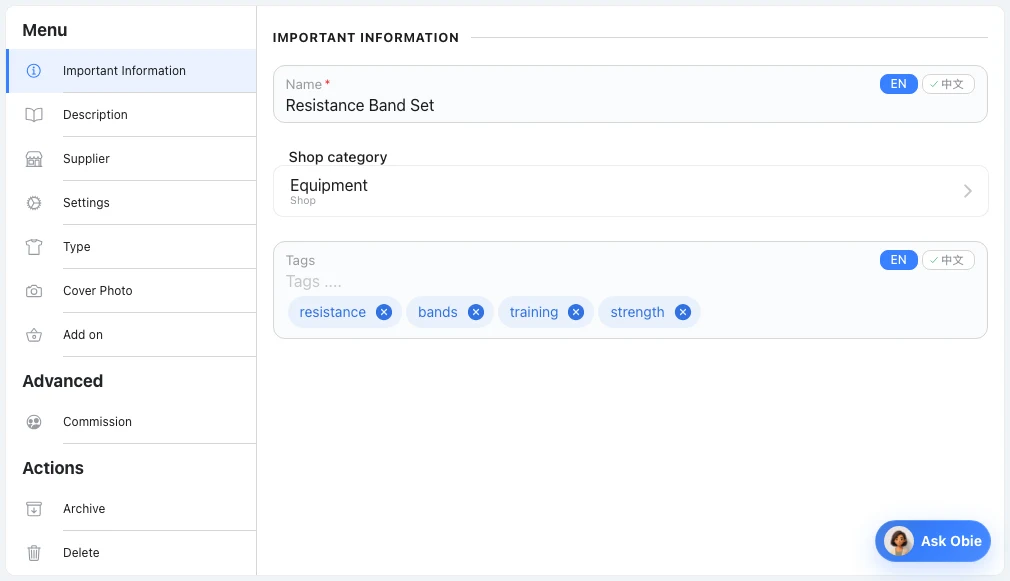Choose the Archive action
Image resolution: width=1010 pixels, height=581 pixels.
point(131,509)
